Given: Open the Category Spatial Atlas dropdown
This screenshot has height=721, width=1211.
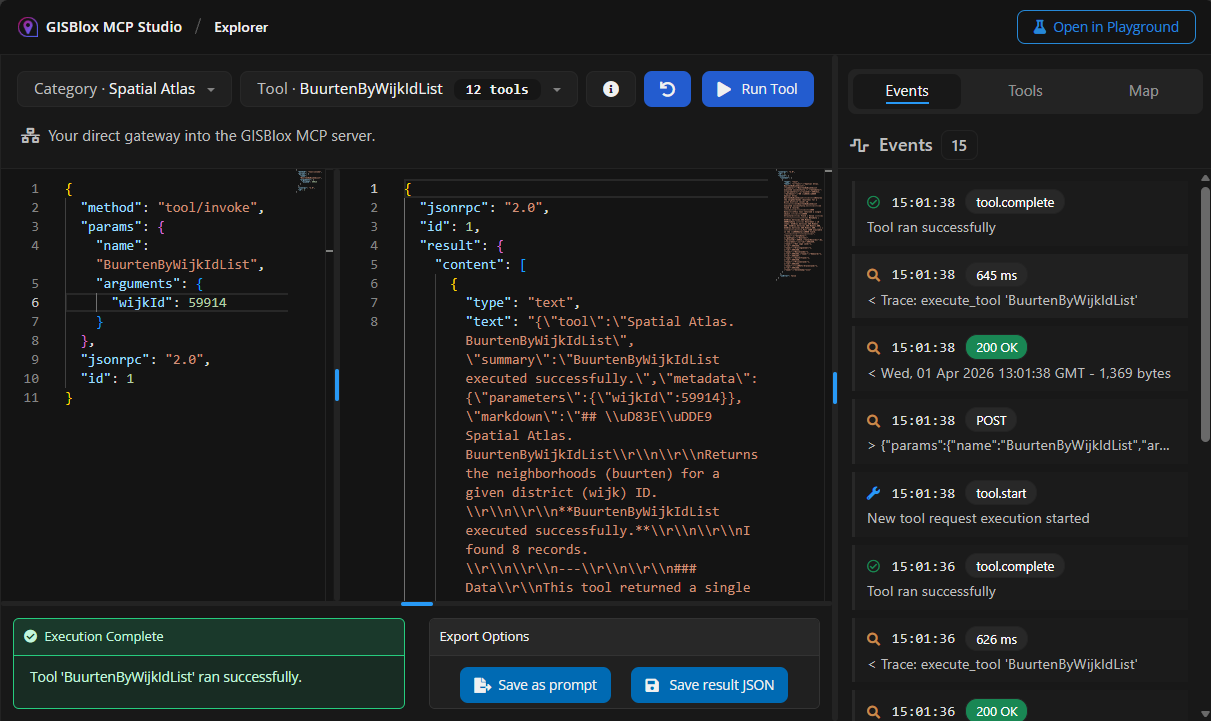Looking at the screenshot, I should (x=124, y=89).
